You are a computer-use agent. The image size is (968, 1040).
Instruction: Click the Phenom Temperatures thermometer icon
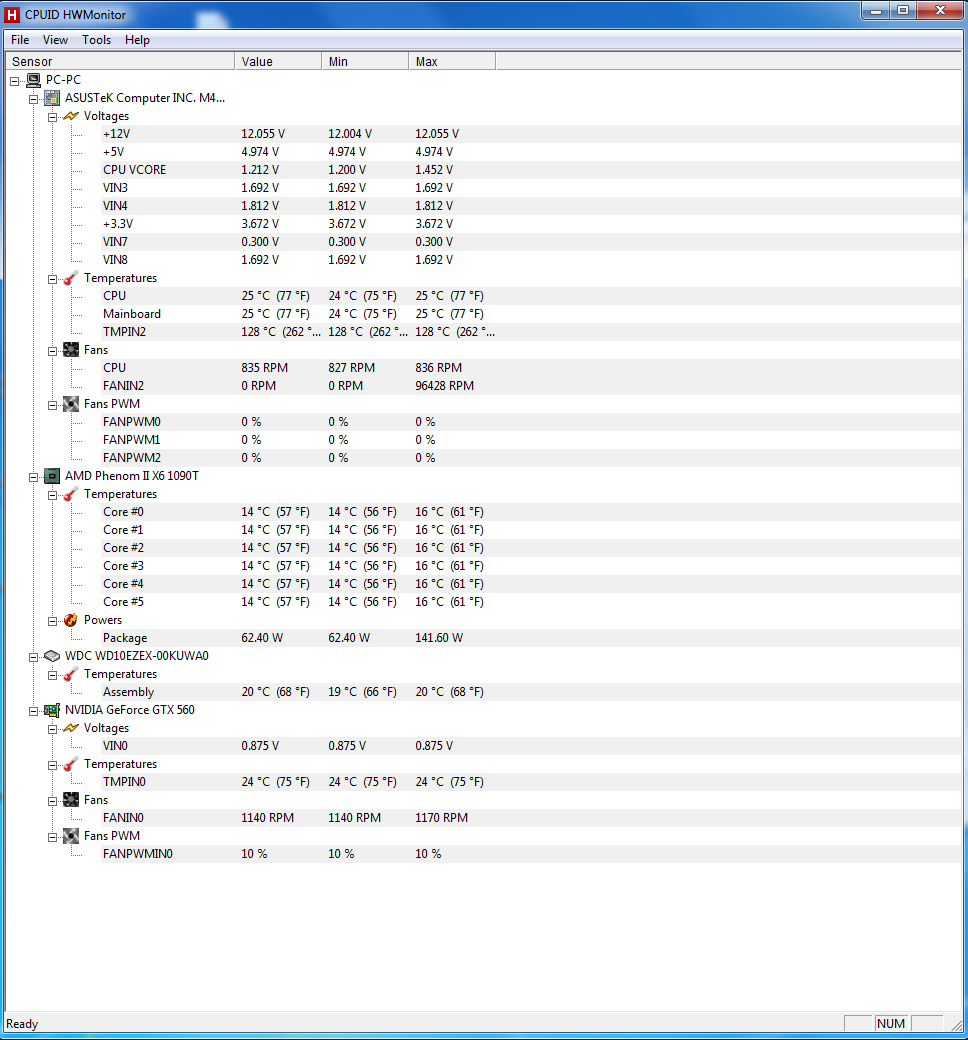tap(71, 495)
